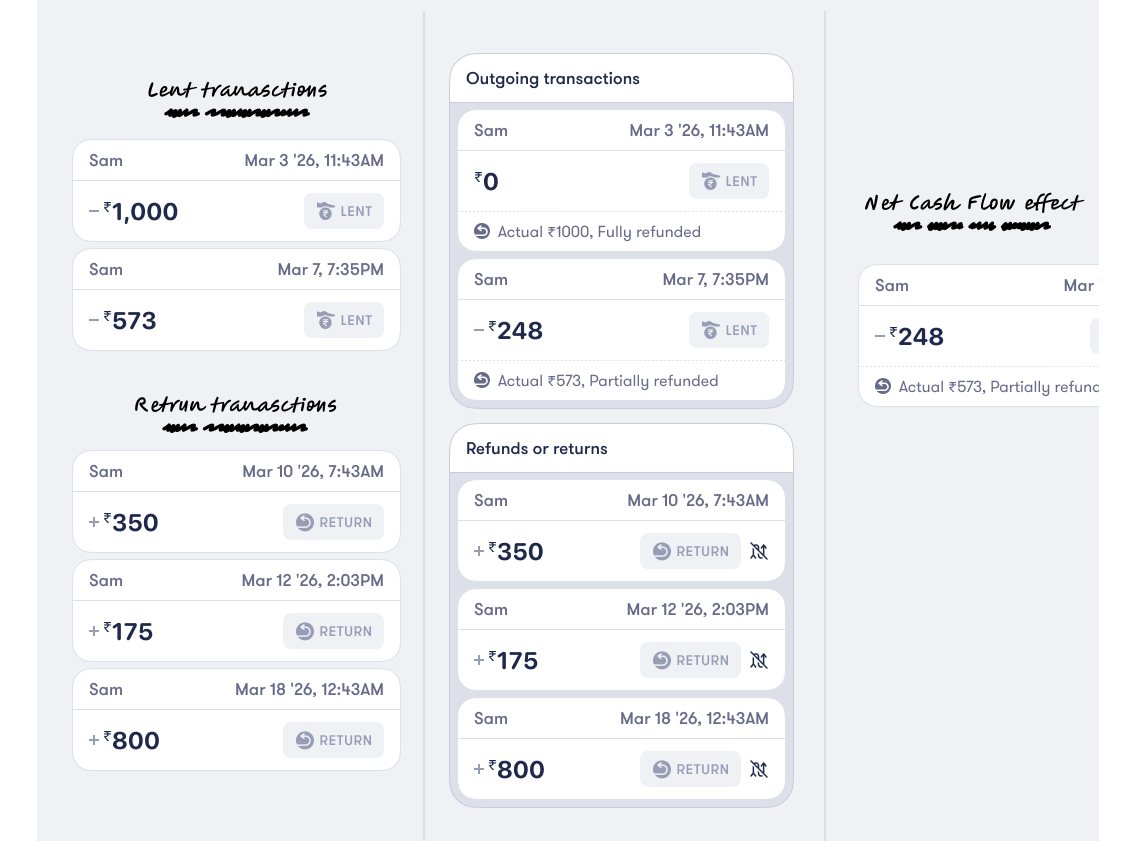The width and height of the screenshot is (1136, 841).
Task: Click refund icon in the Net Cash Flow card
Action: [883, 386]
